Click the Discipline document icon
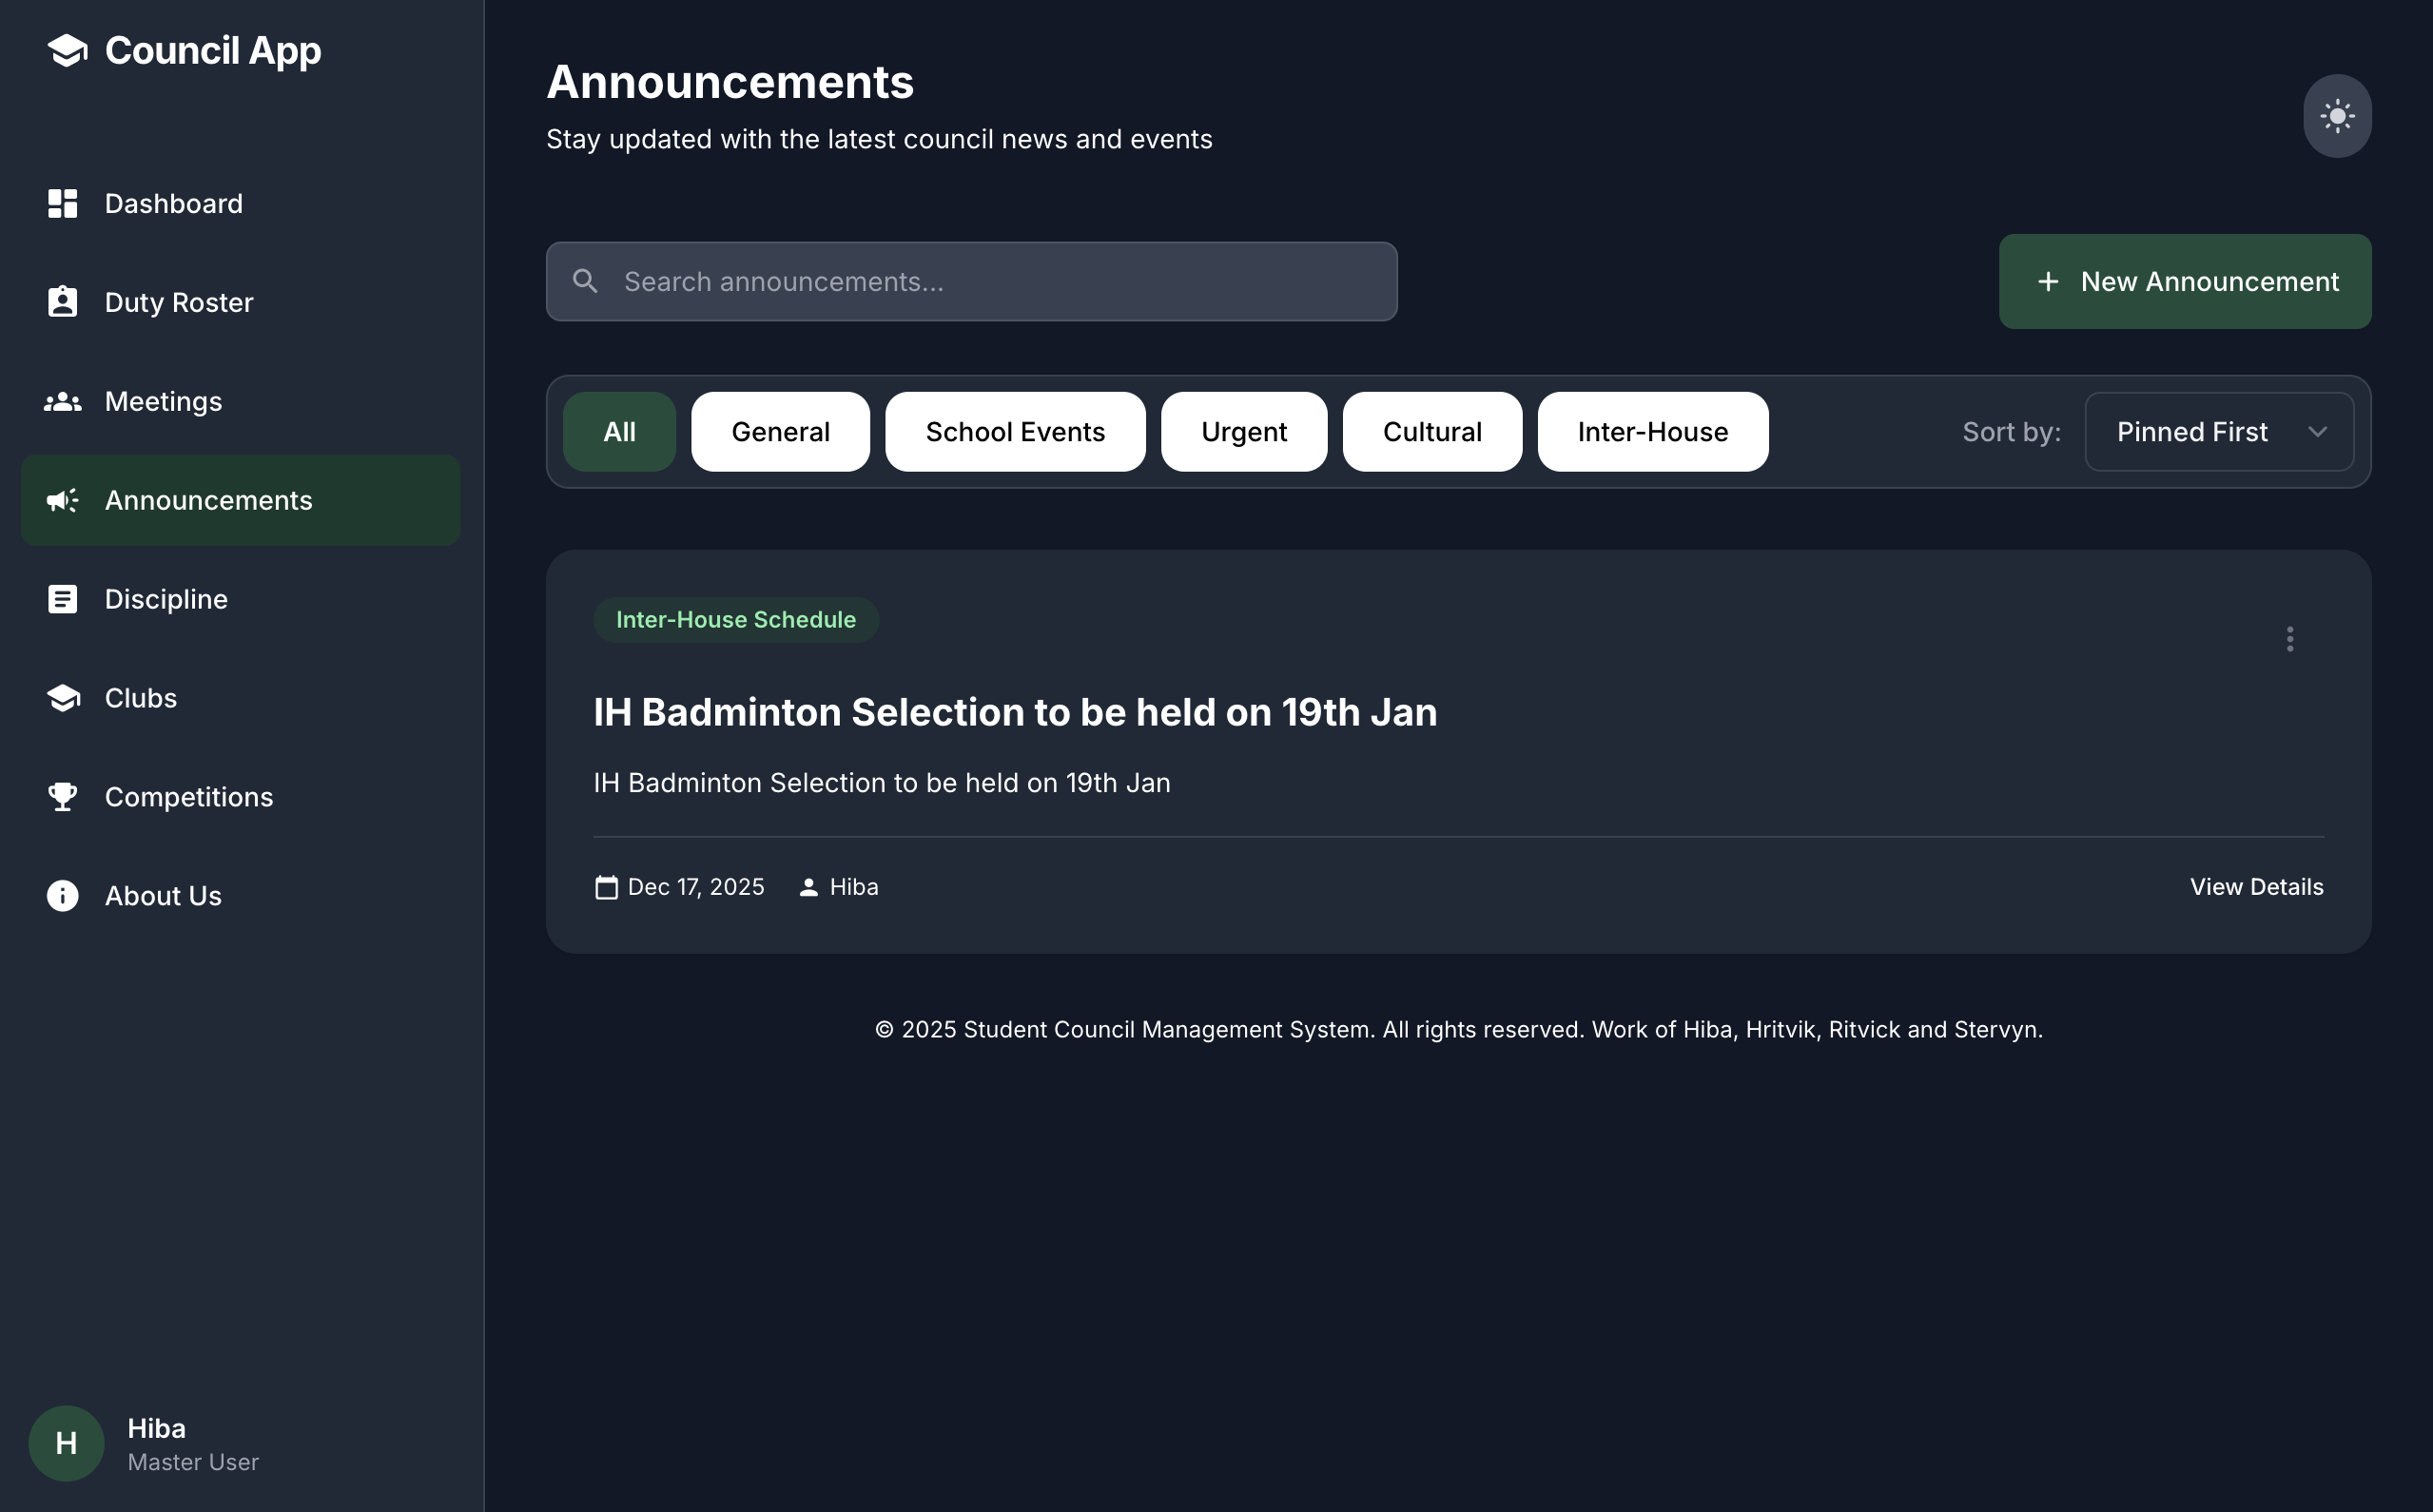 click(x=62, y=599)
